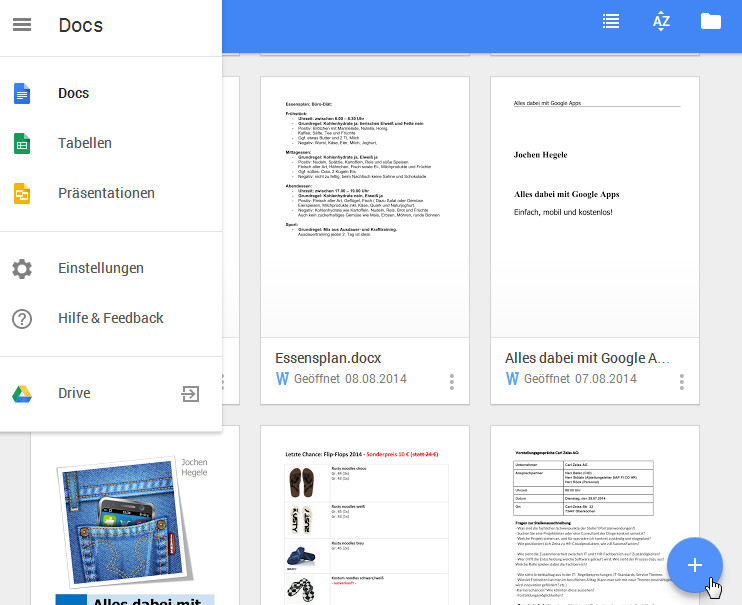Viewport: 742px width, 605px height.
Task: Select Docs in the navigation drawer
Action: point(111,93)
